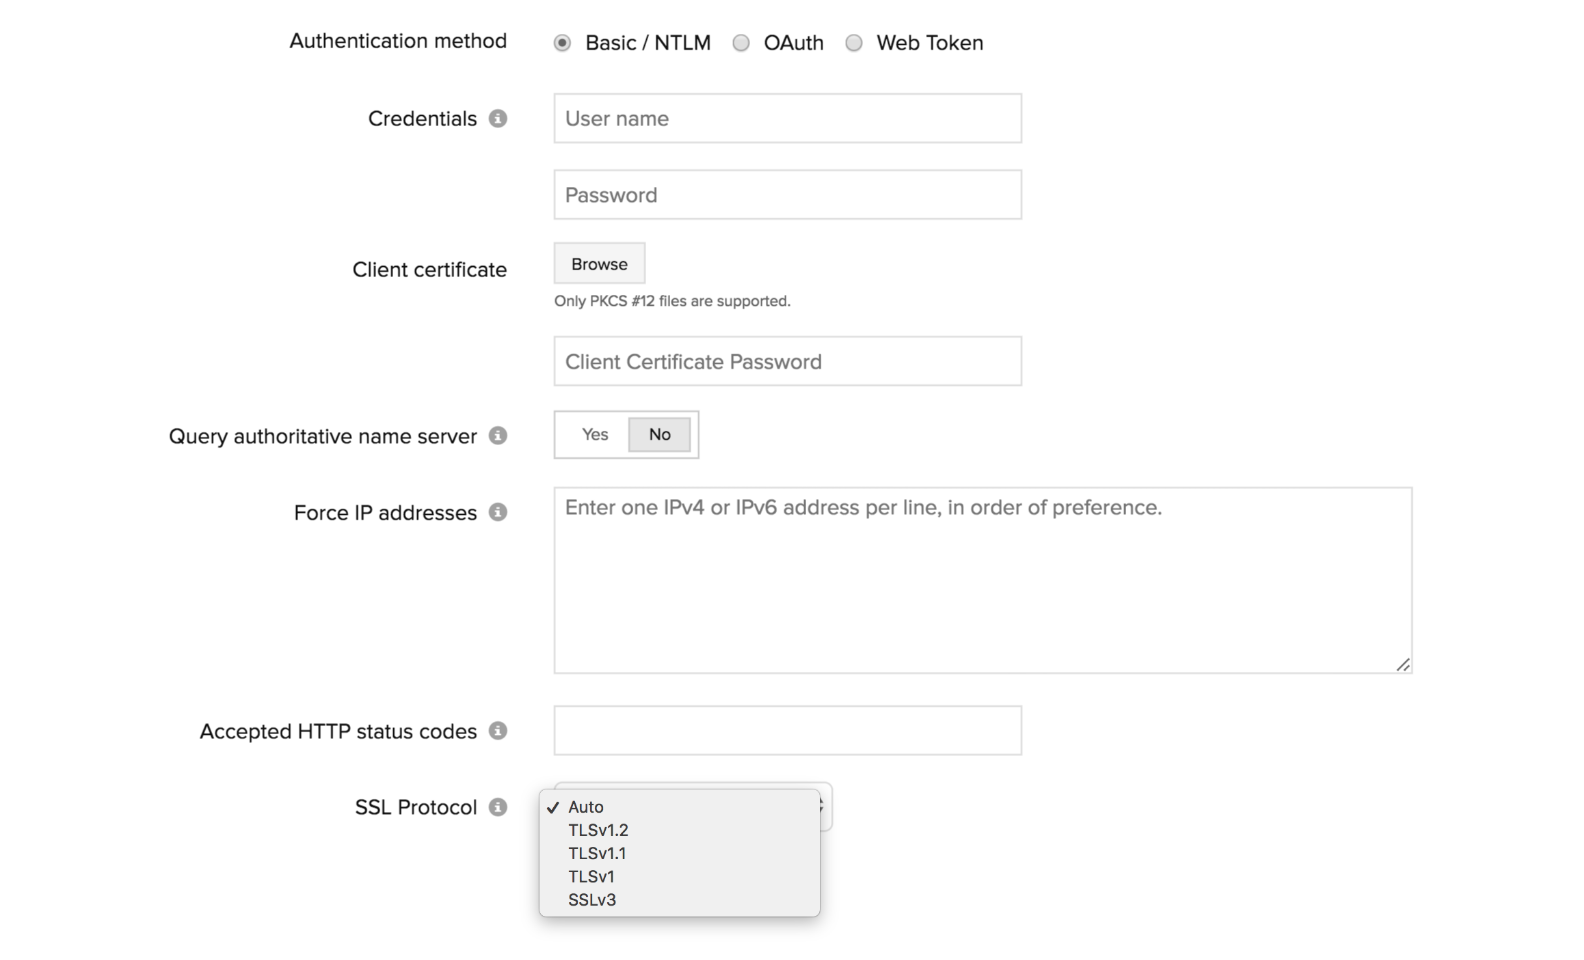Screen dimensions: 1584x960
Task: Set Query authoritative name server to Yes
Action: (595, 435)
